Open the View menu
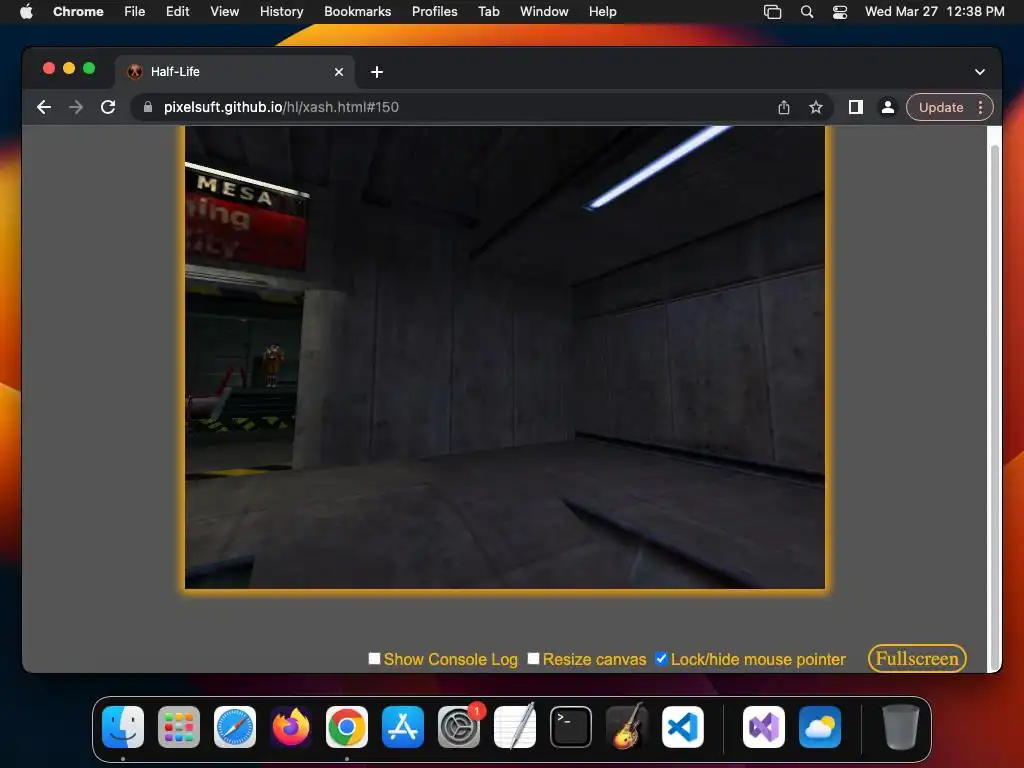1024x768 pixels. click(x=225, y=11)
